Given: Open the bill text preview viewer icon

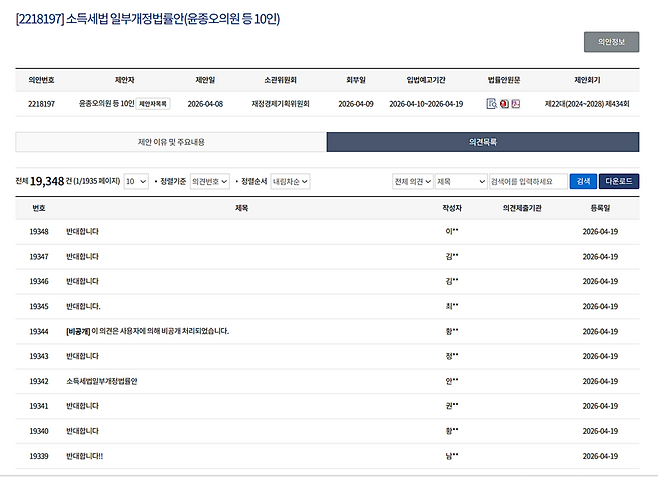Looking at the screenshot, I should [x=491, y=104].
